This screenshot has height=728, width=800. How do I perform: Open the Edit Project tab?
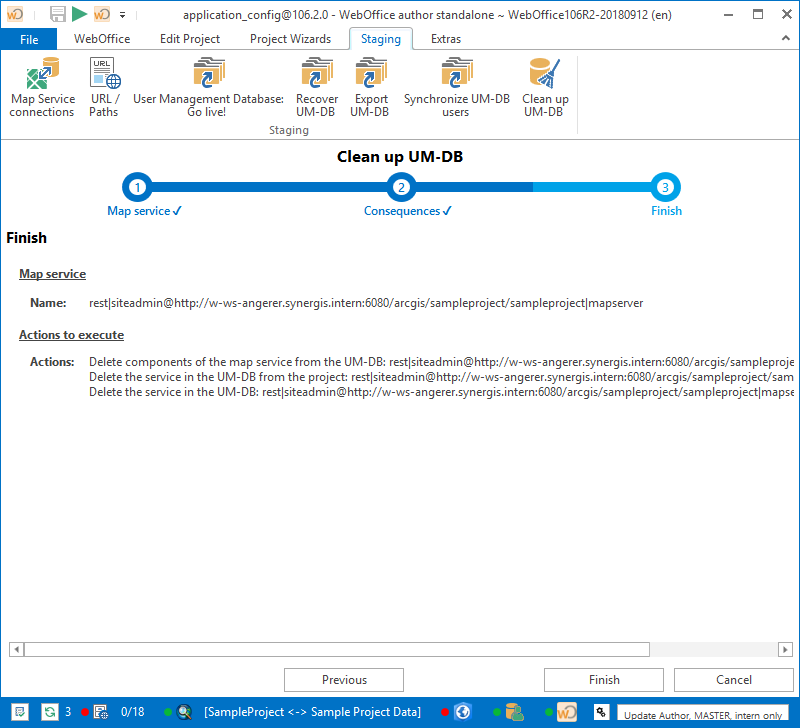[x=189, y=39]
